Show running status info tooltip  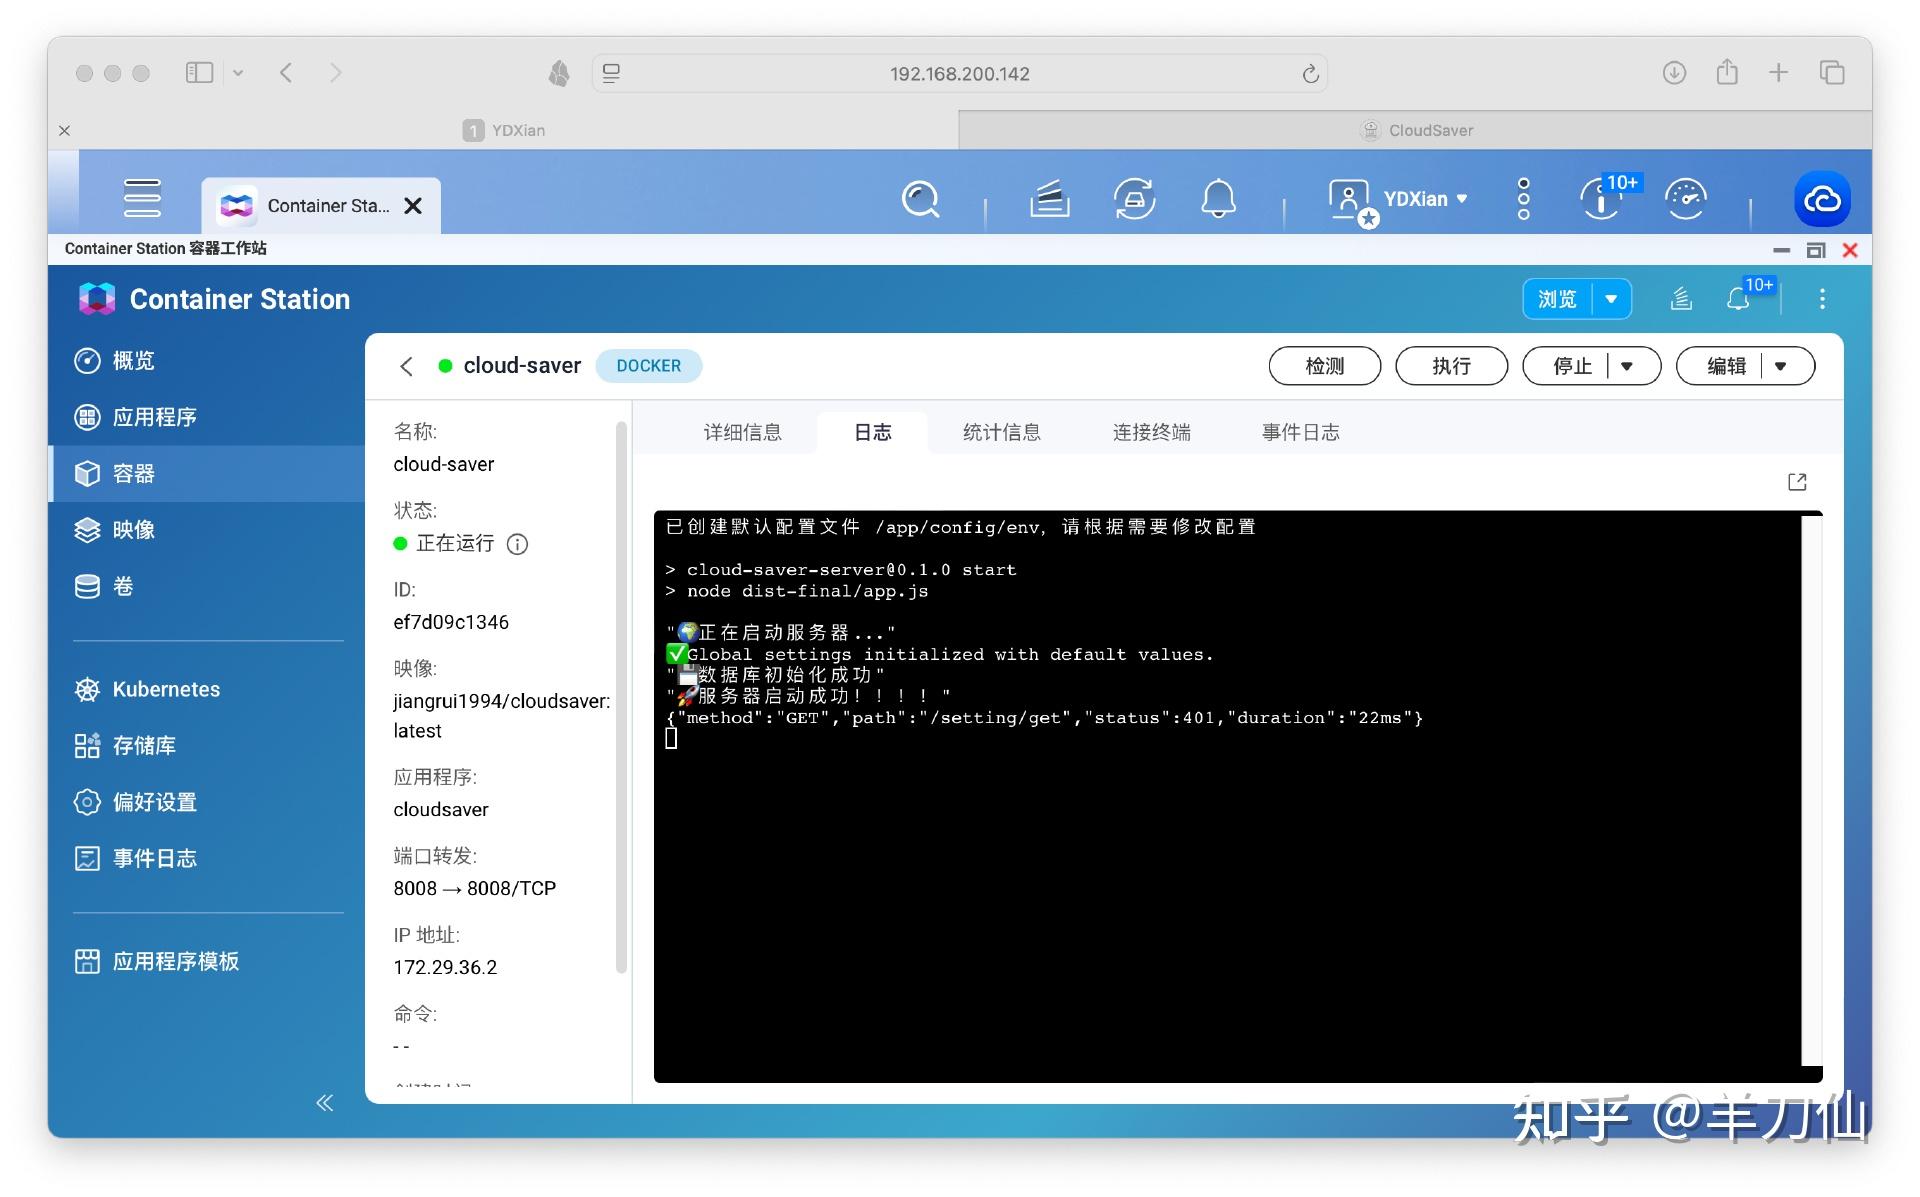(x=517, y=544)
